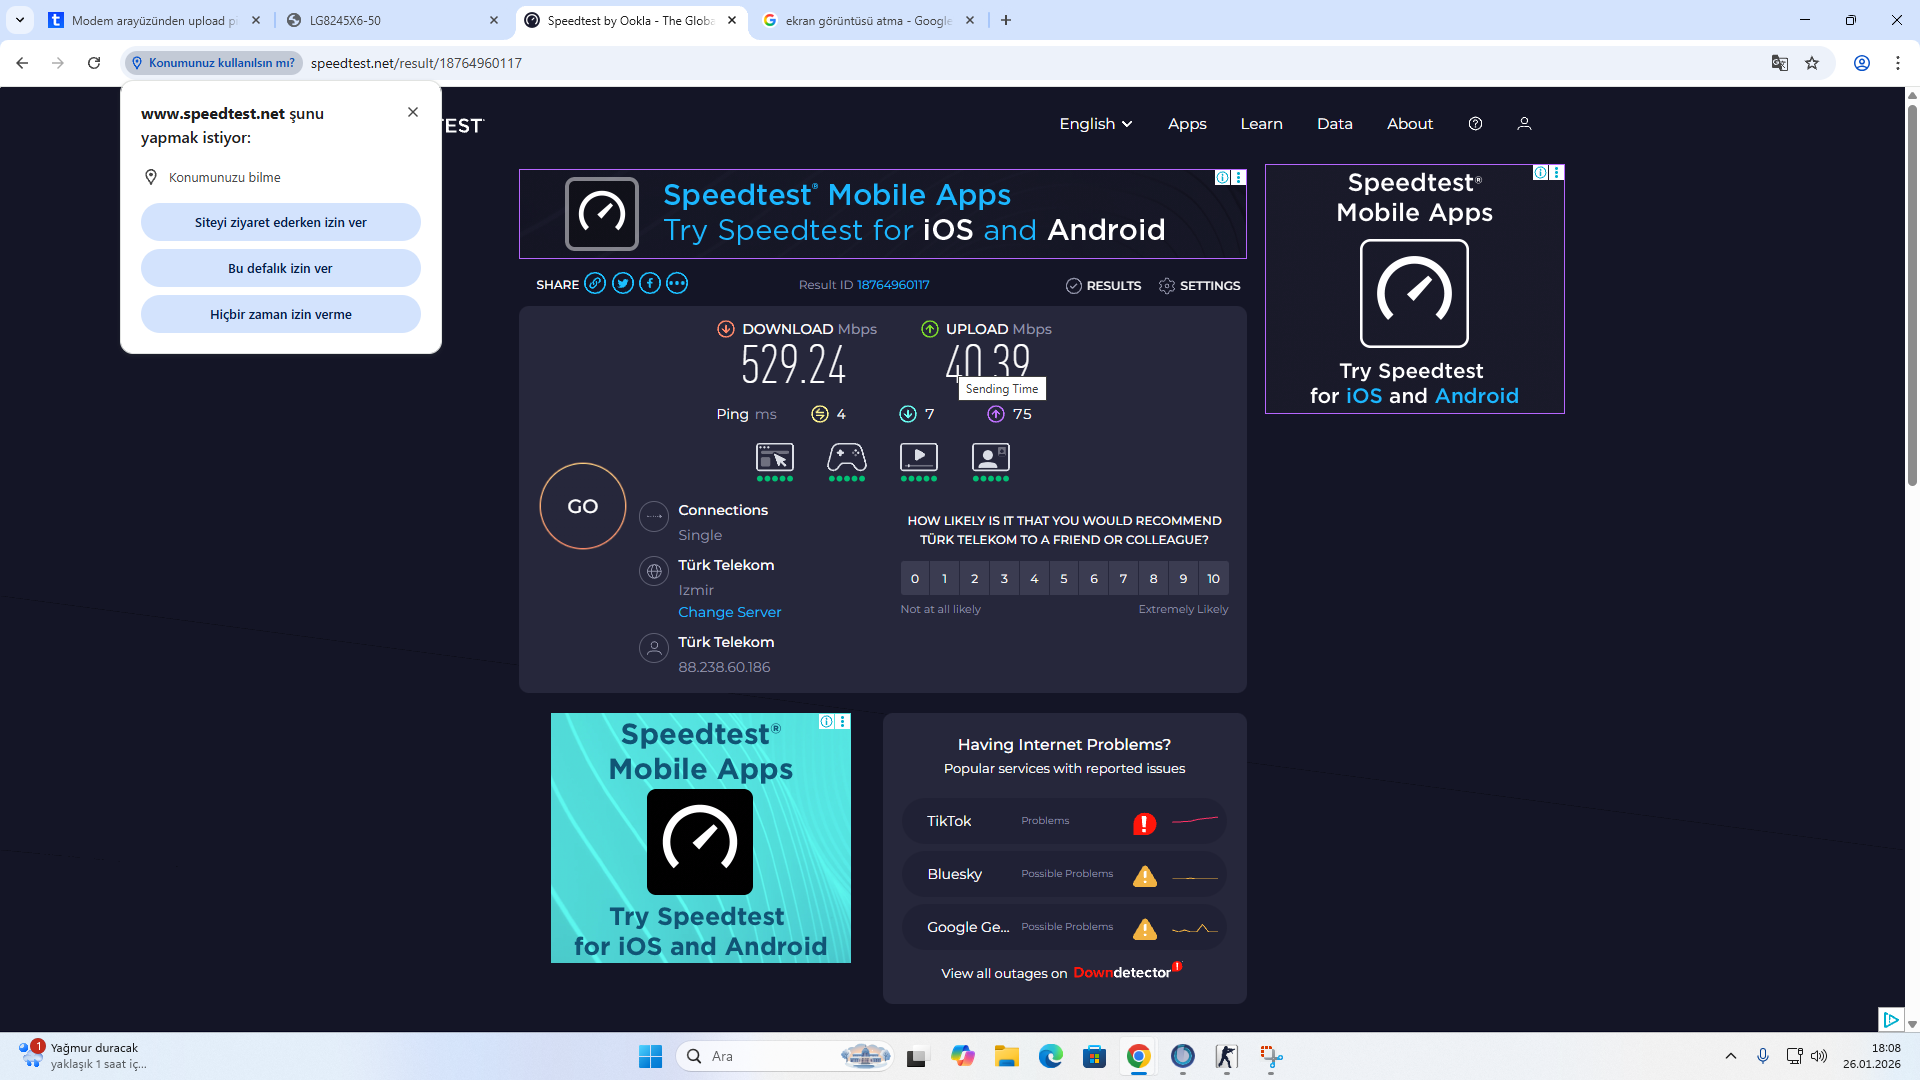Click the Change Server link
The width and height of the screenshot is (1920, 1080).
click(x=730, y=612)
